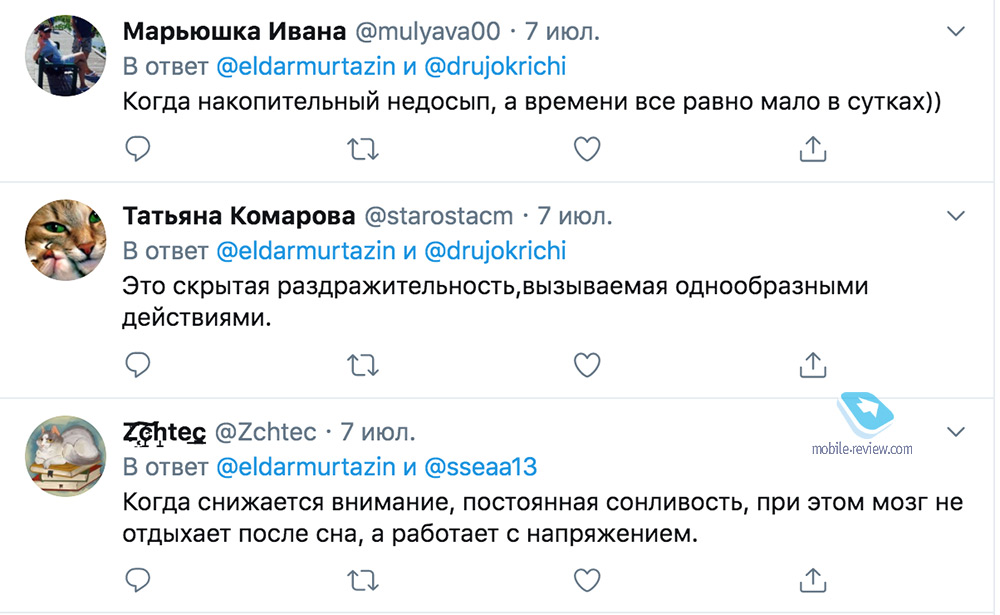Share Zchtec's tweet
This screenshot has width=1000, height=615.
812,580
